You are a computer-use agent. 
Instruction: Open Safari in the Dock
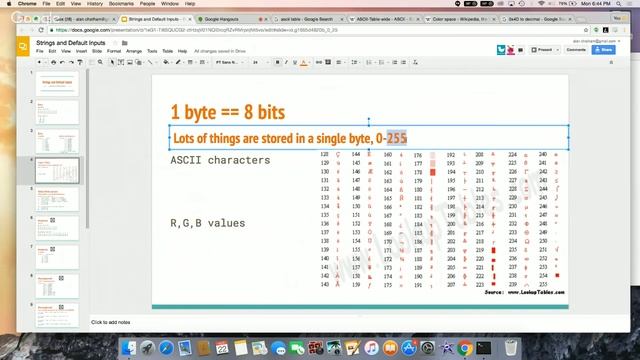(166, 348)
